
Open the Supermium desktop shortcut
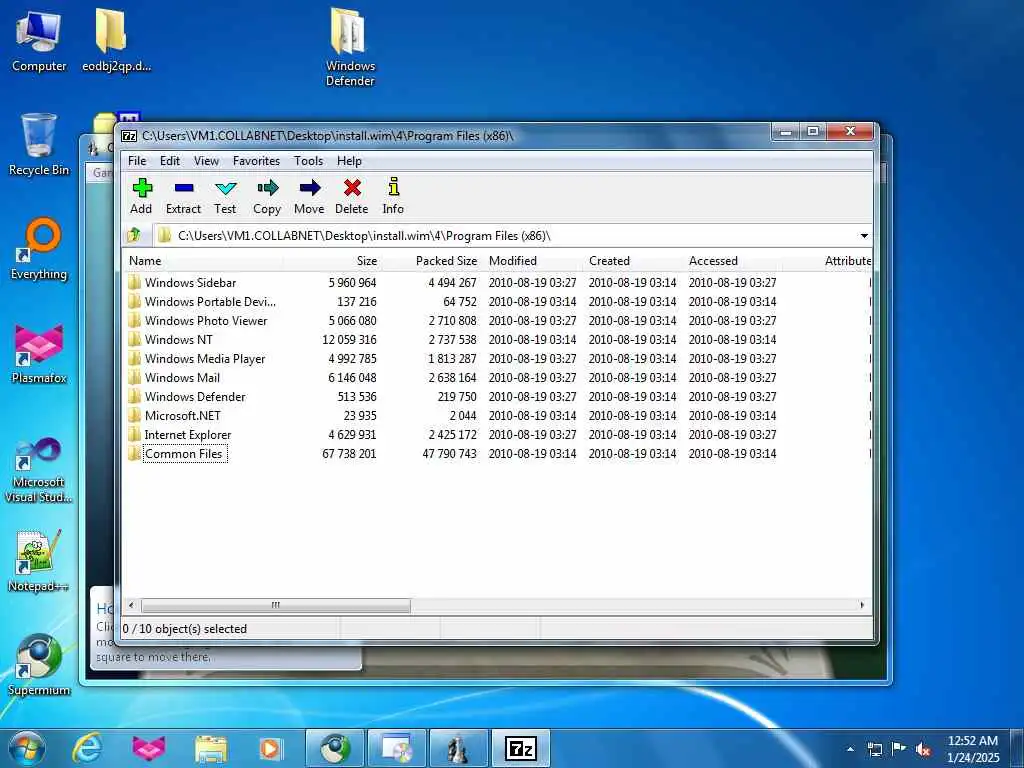[39, 664]
